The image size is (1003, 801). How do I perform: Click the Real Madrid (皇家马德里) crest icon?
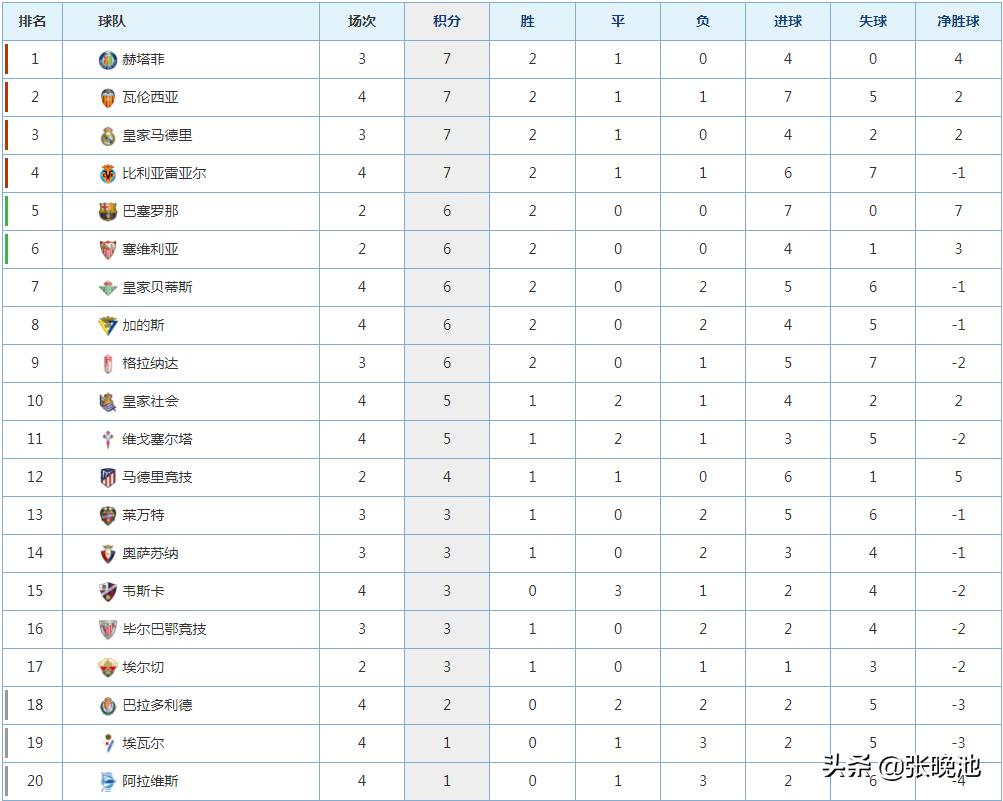pos(108,136)
